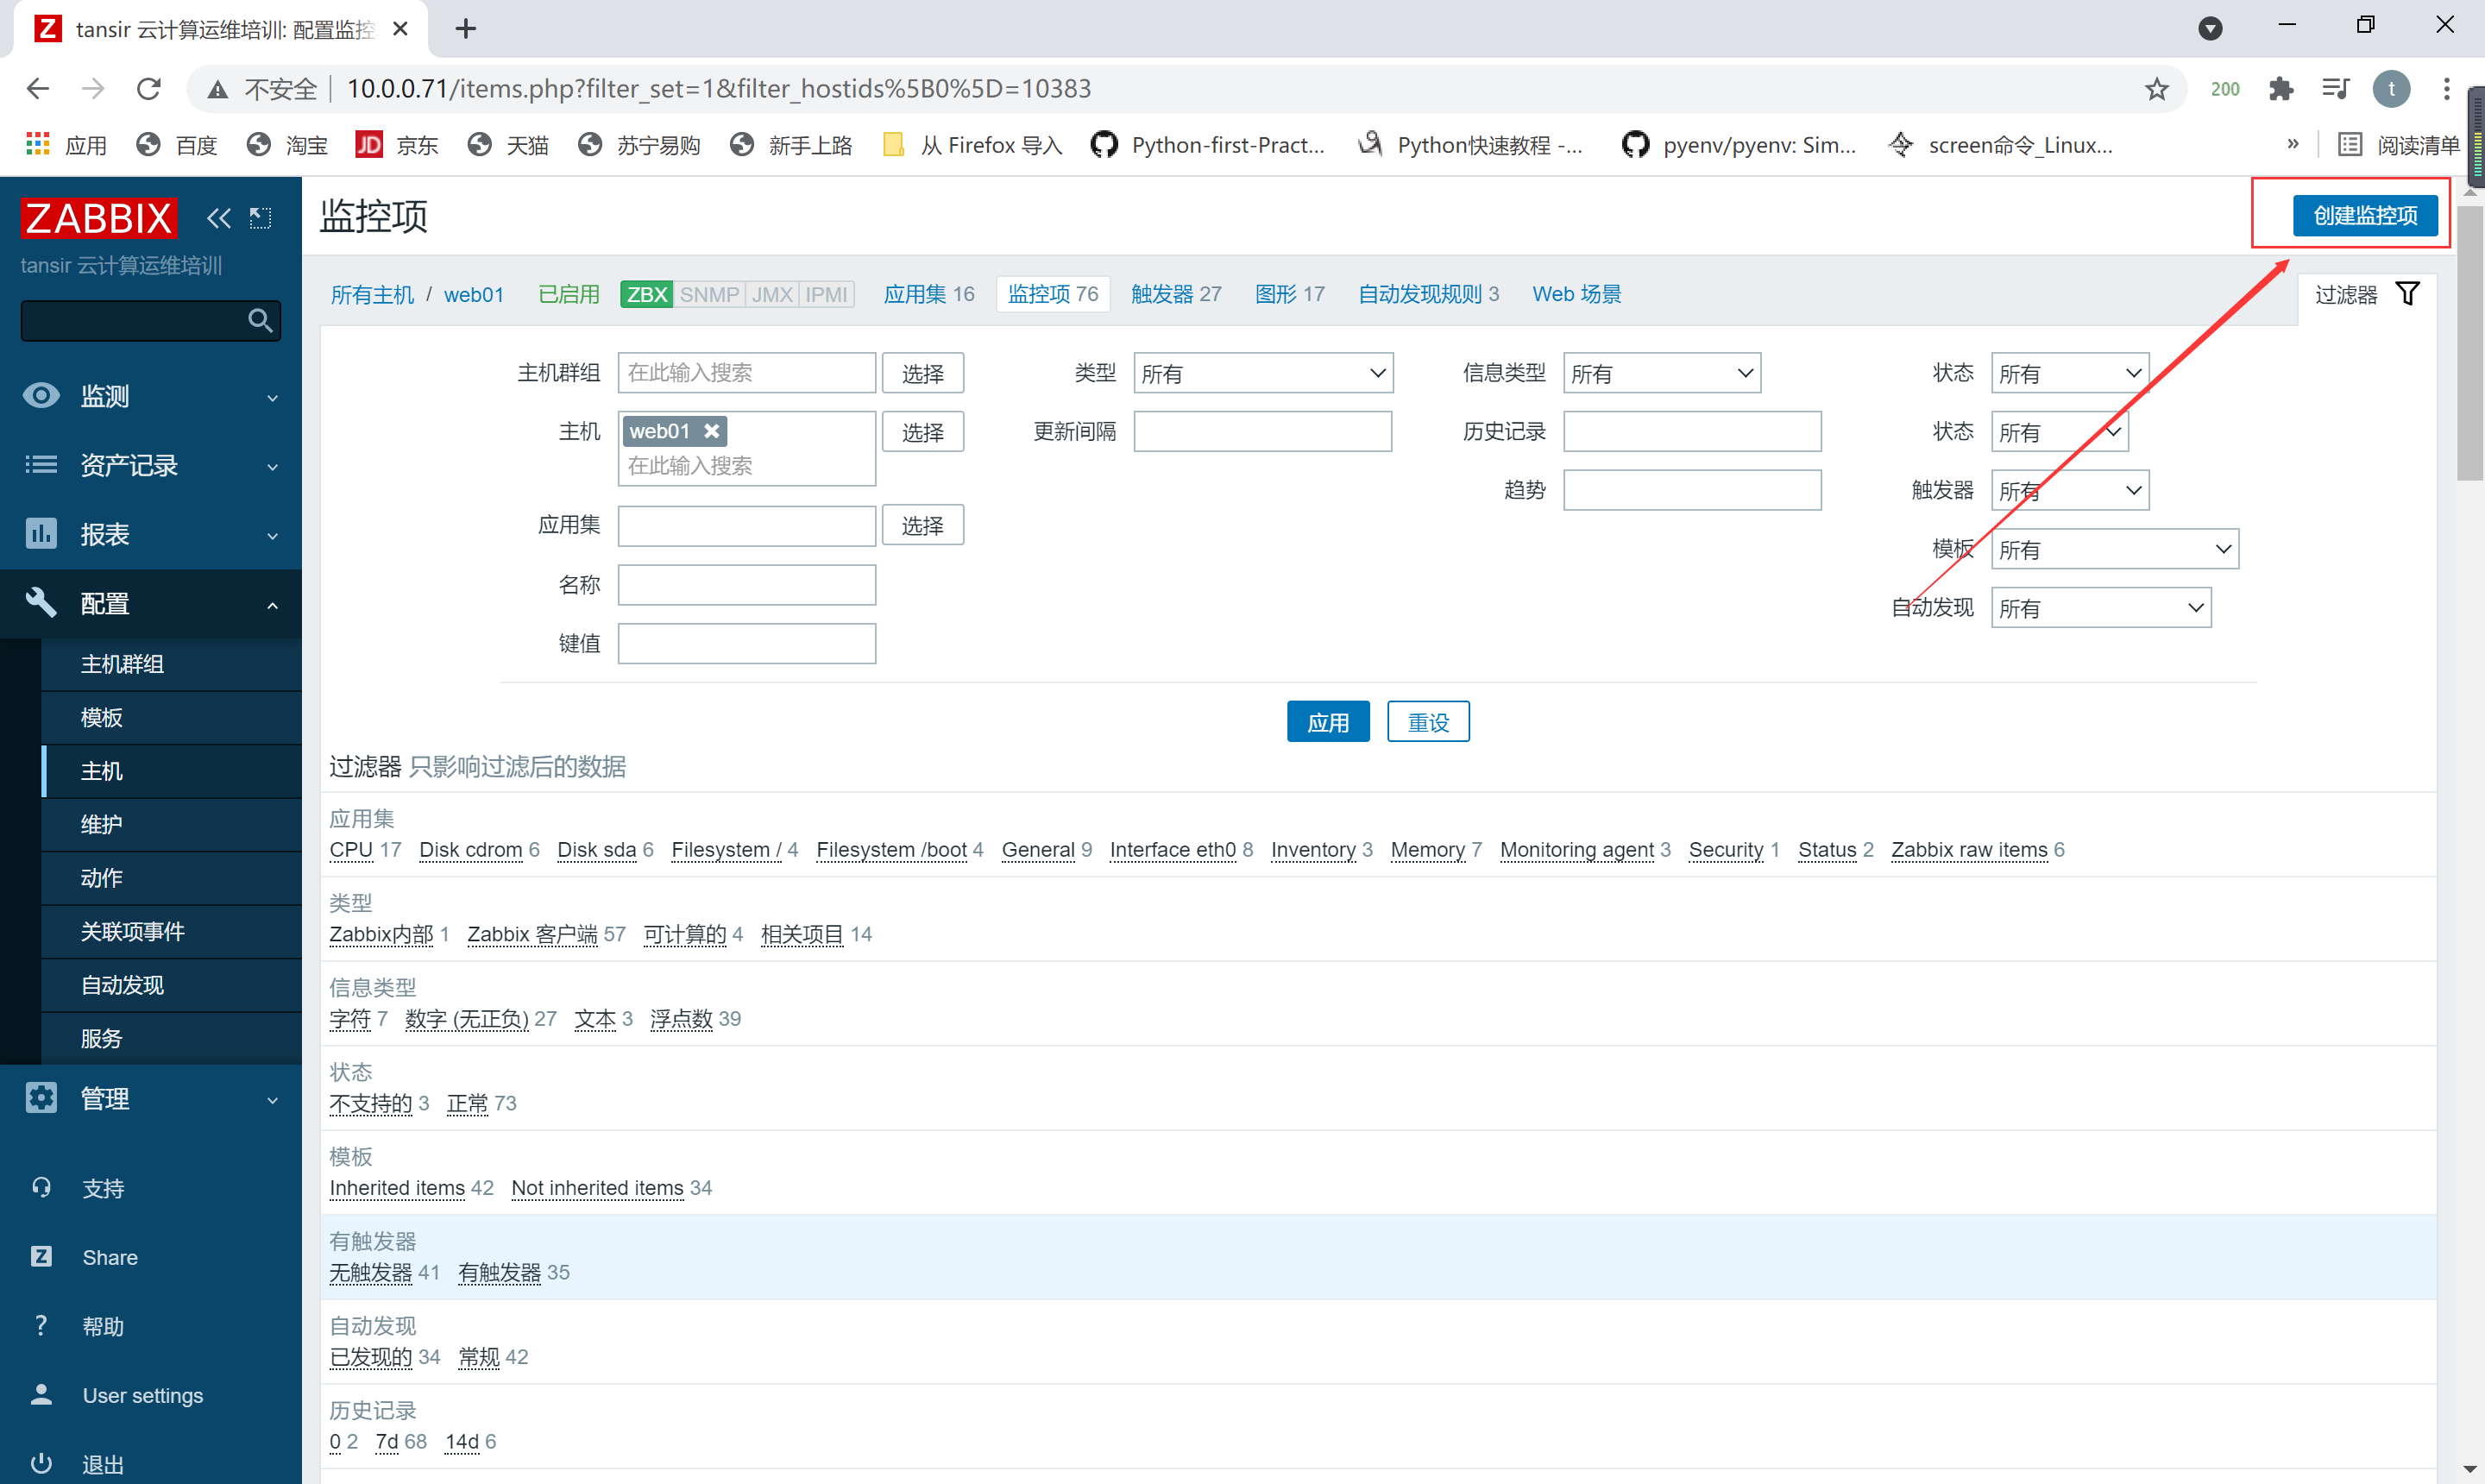The width and height of the screenshot is (2485, 1484).
Task: Open User settings person icon
Action: click(x=41, y=1395)
